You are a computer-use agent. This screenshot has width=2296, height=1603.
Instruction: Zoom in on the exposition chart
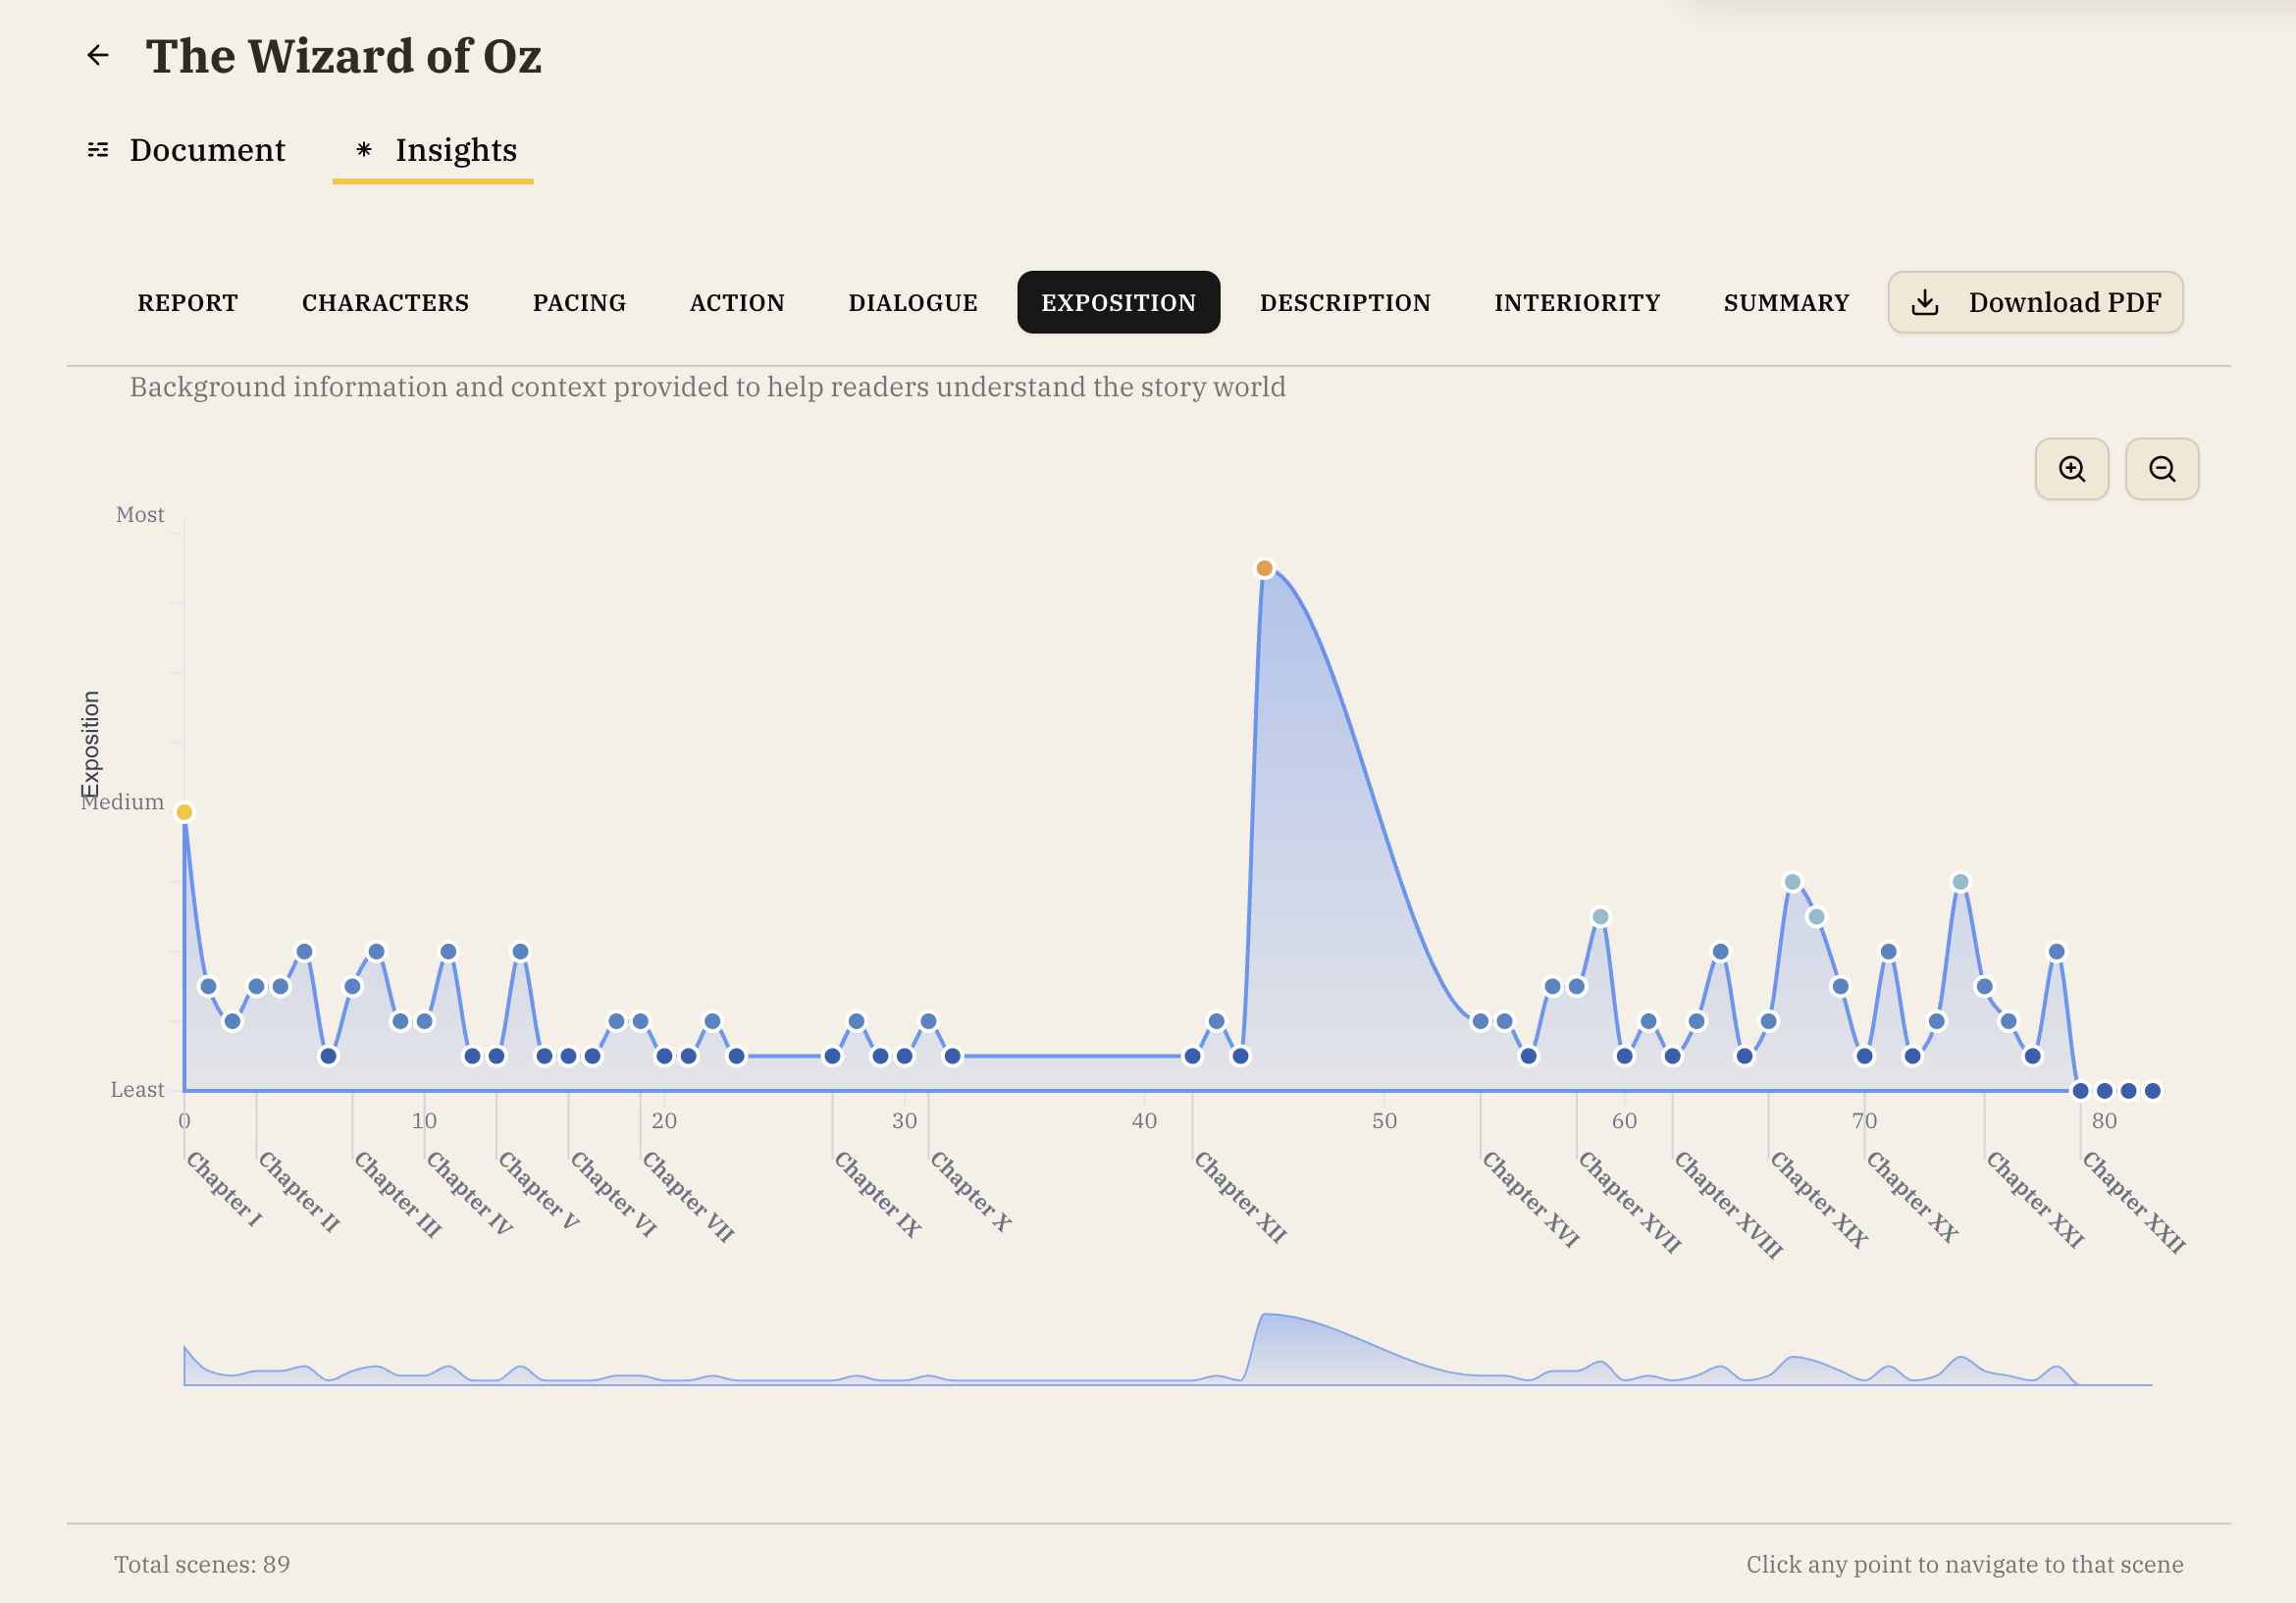[2071, 468]
